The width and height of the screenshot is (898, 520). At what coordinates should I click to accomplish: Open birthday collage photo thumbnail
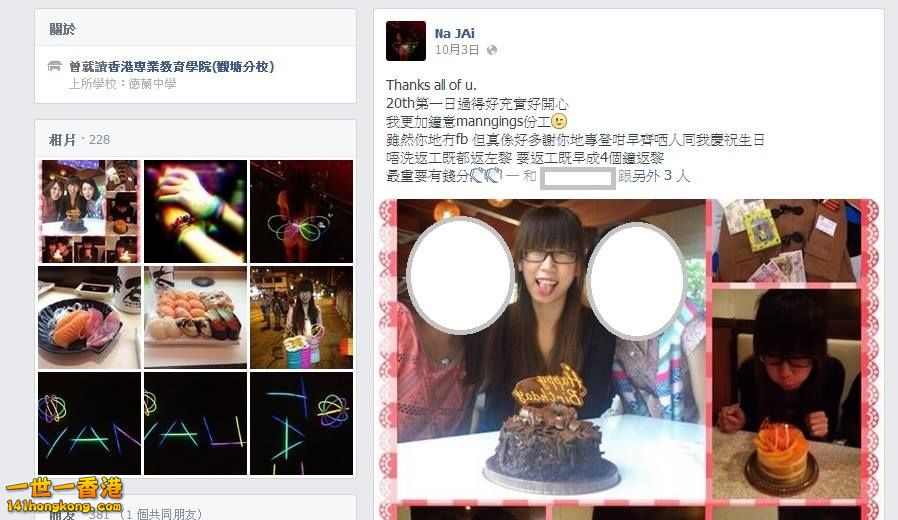click(x=89, y=211)
